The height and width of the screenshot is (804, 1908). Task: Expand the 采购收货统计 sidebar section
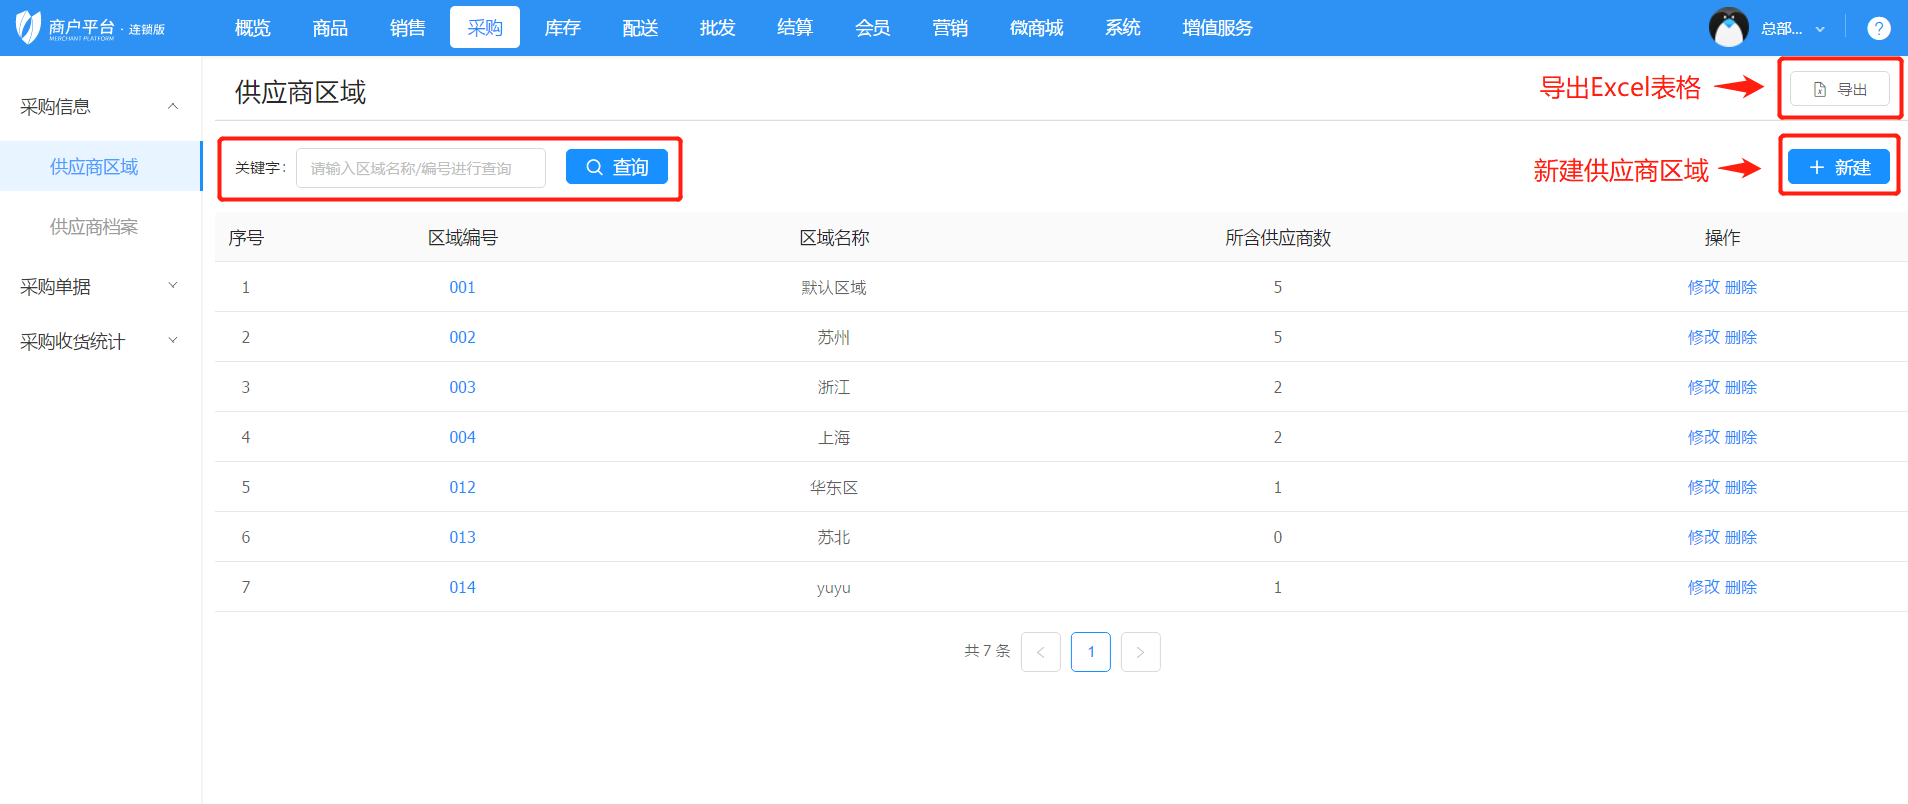[173, 341]
